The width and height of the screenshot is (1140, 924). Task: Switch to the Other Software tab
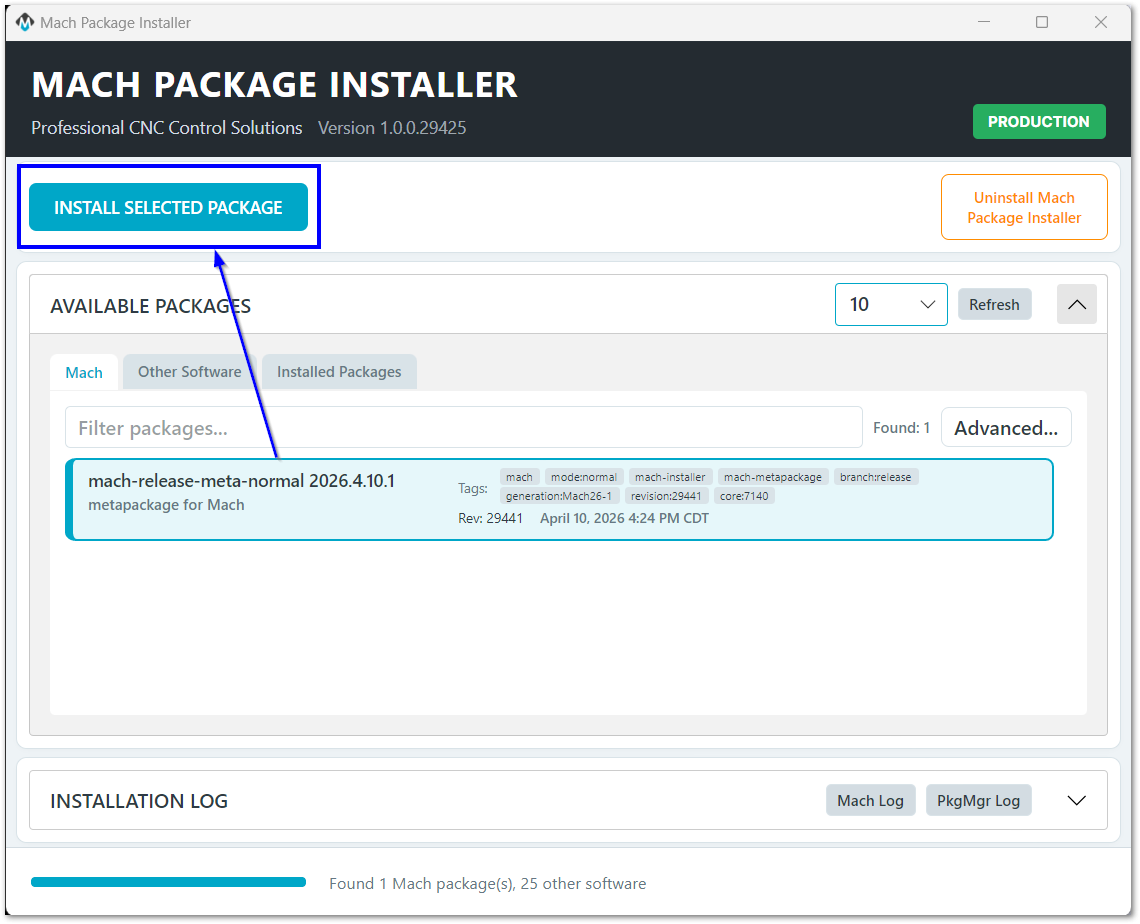tap(189, 371)
